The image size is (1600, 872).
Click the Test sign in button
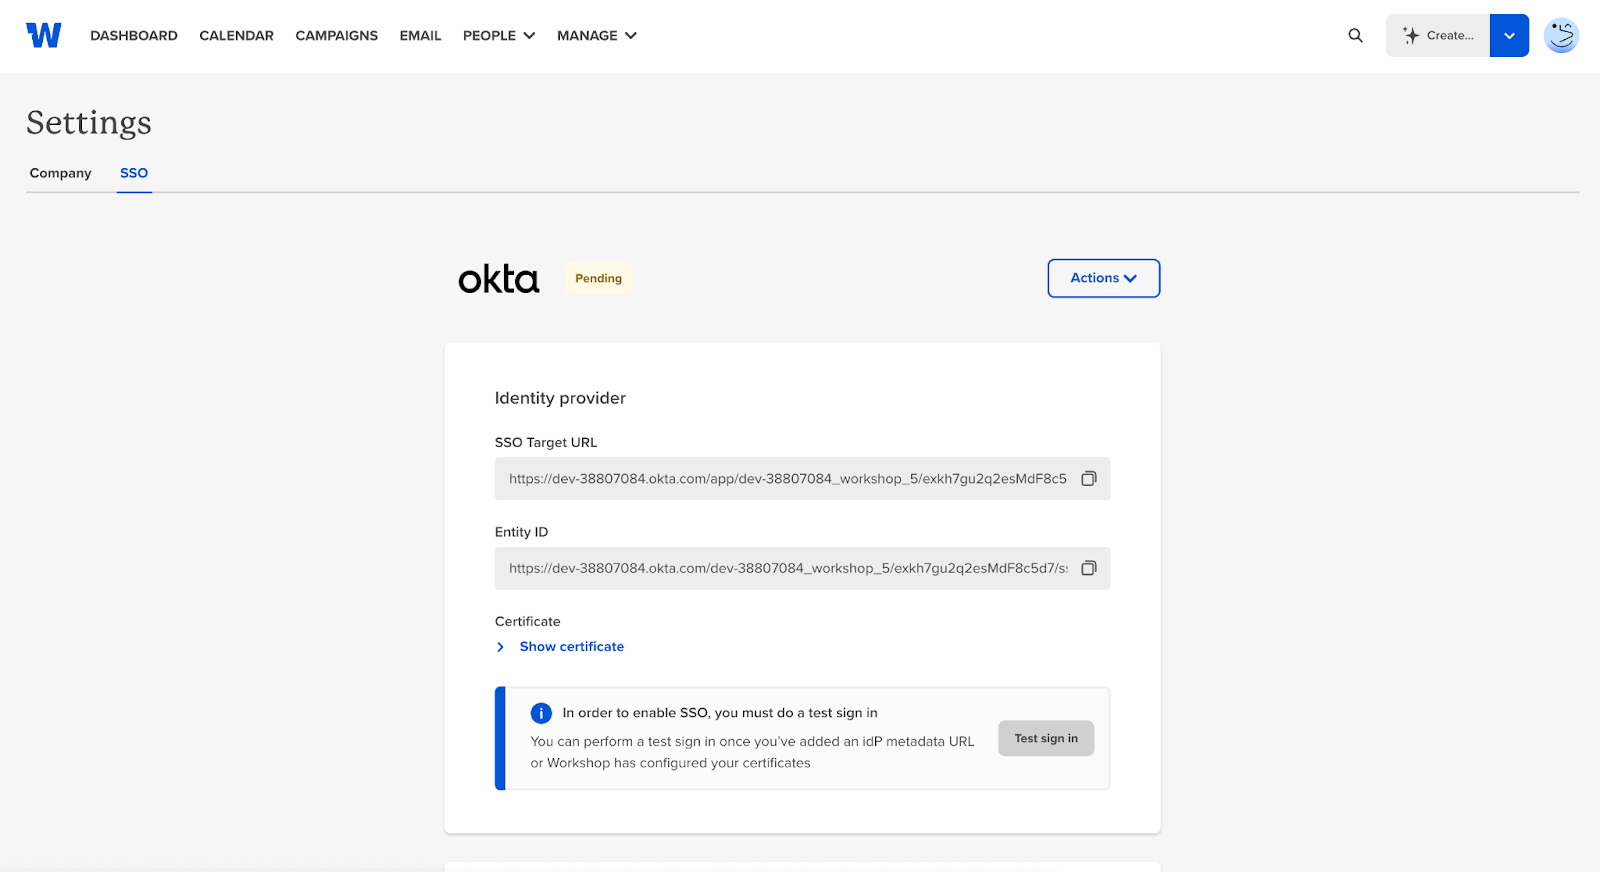pos(1046,738)
